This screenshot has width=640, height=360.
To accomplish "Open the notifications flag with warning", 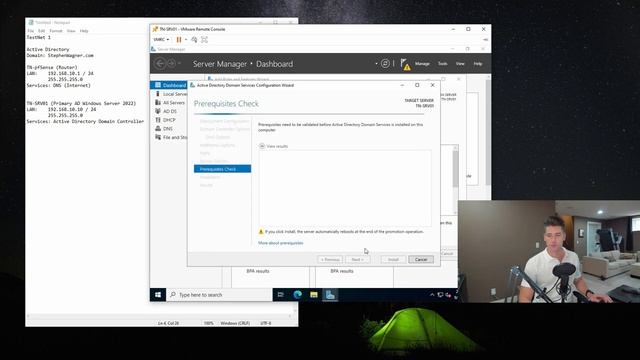I will click(405, 64).
